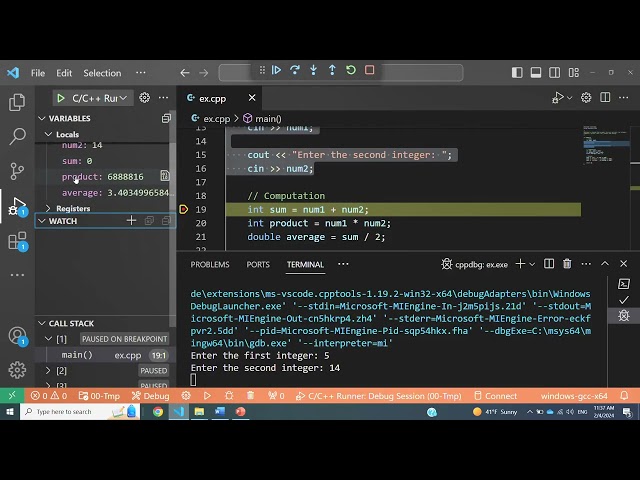Stop the debug session

[x=369, y=70]
